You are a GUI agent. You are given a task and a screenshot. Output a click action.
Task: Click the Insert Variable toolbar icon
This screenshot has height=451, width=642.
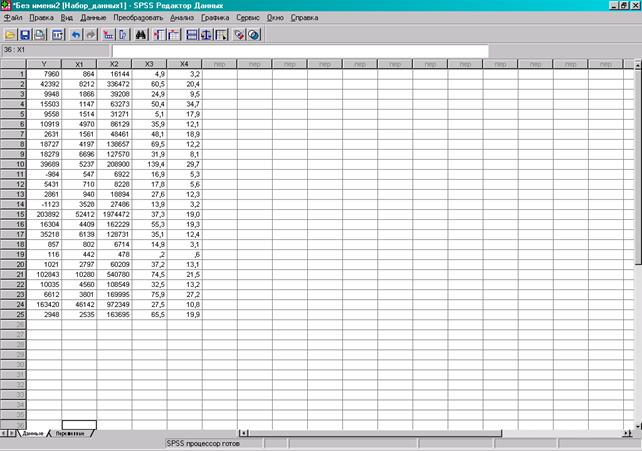(x=174, y=35)
